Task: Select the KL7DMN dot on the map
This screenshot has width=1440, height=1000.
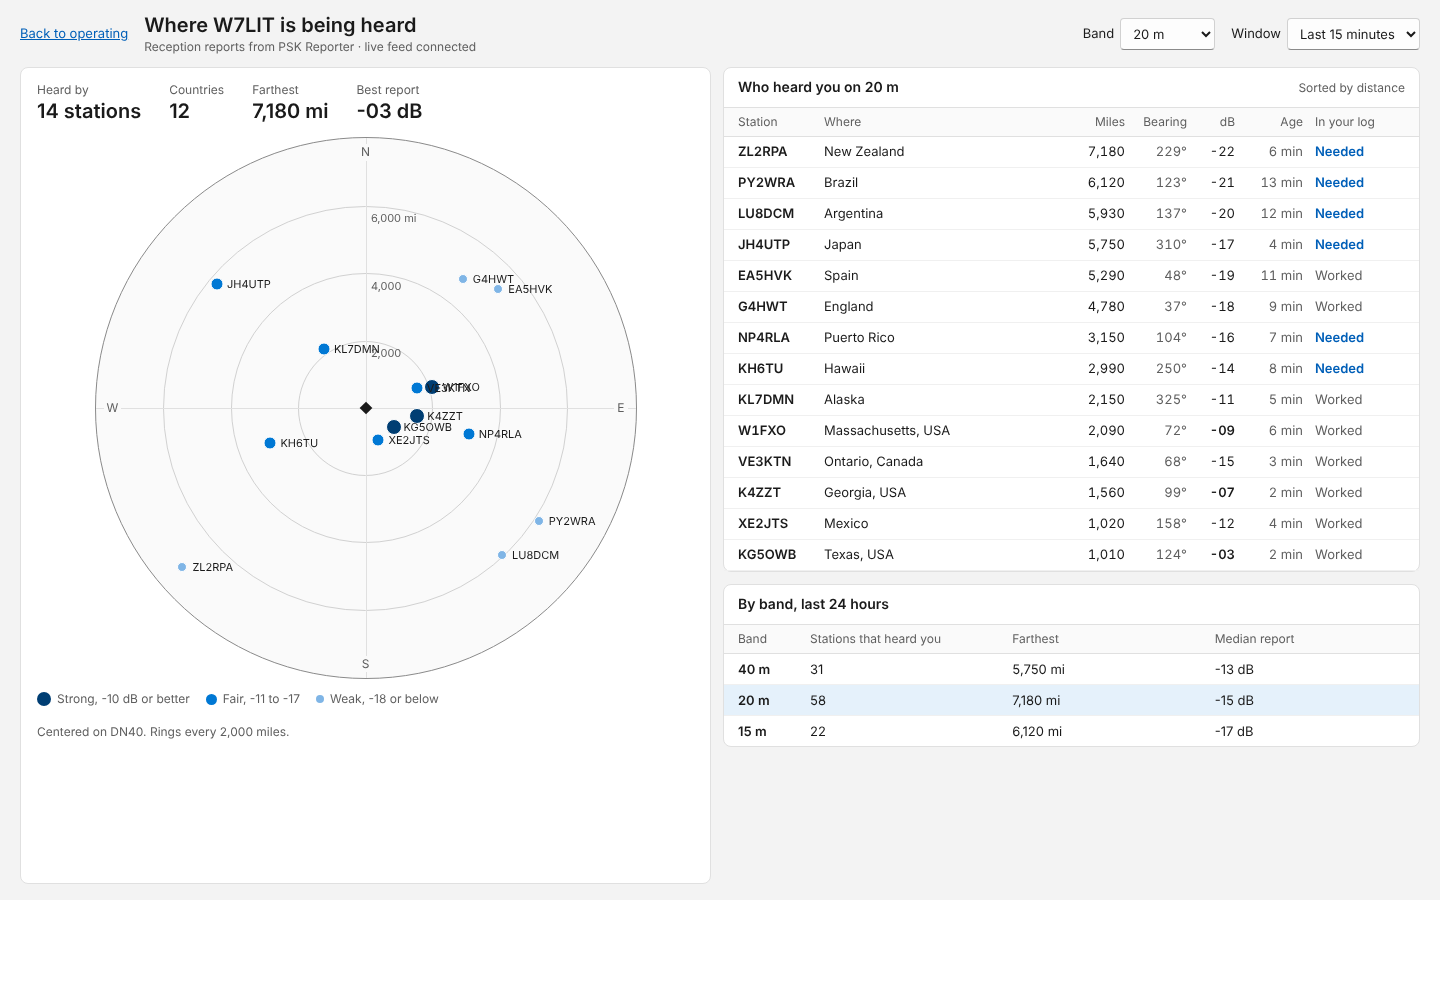Action: click(x=324, y=349)
